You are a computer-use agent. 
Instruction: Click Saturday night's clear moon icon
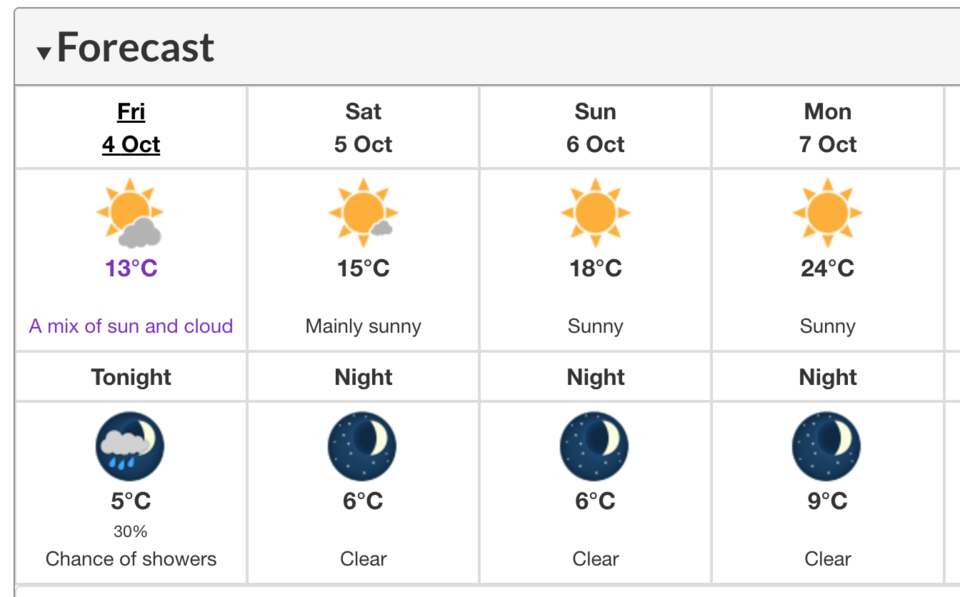[x=362, y=446]
